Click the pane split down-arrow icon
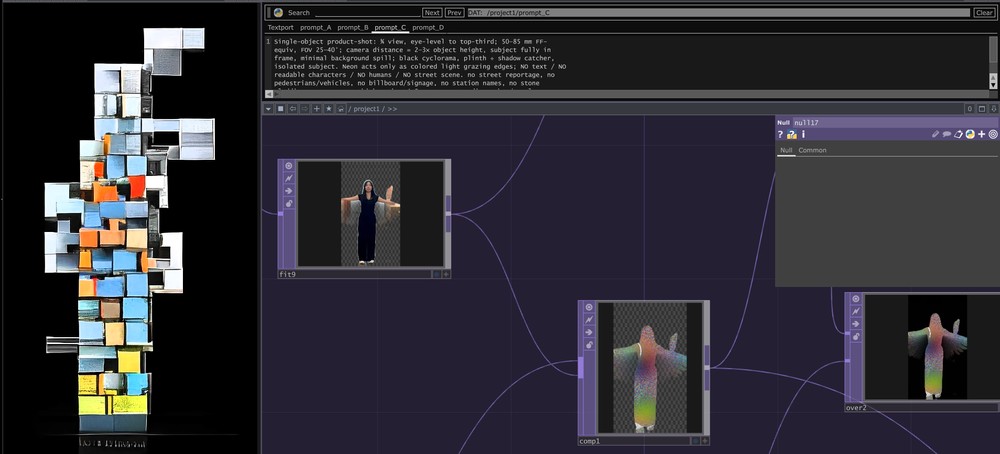Image resolution: width=1000 pixels, height=454 pixels. point(994,109)
